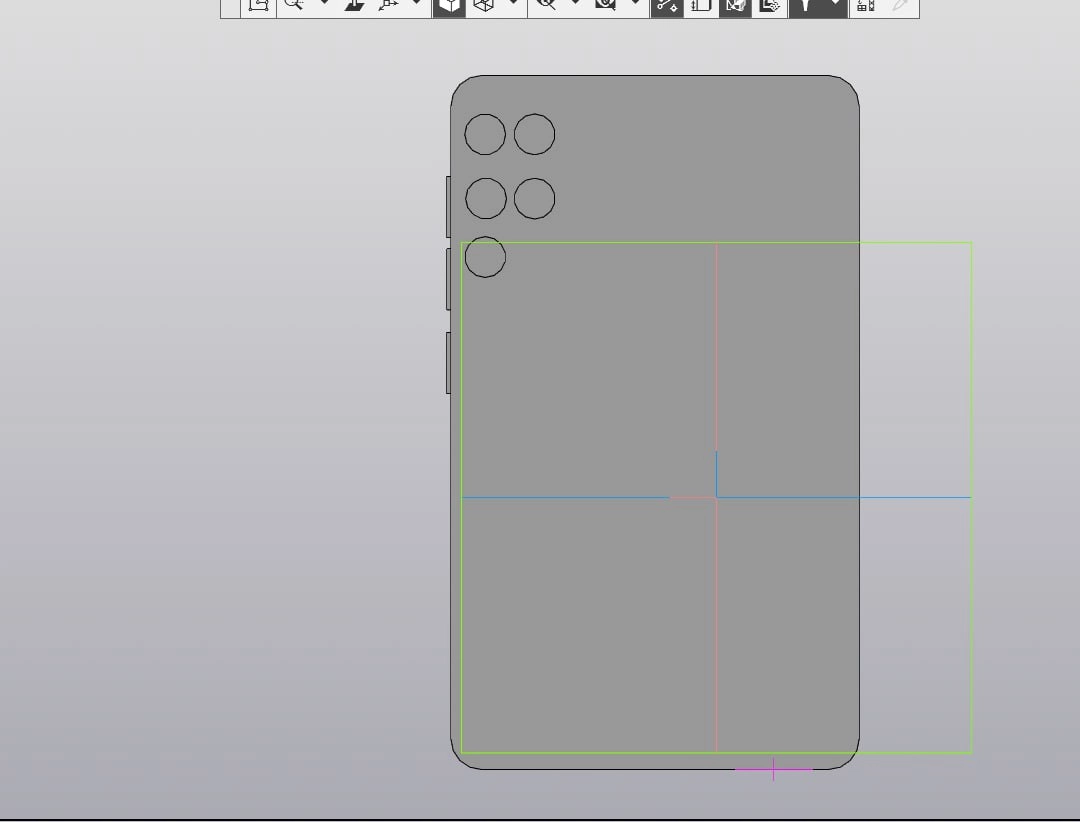
Task: Toggle the selection filter funnel icon
Action: click(x=805, y=6)
